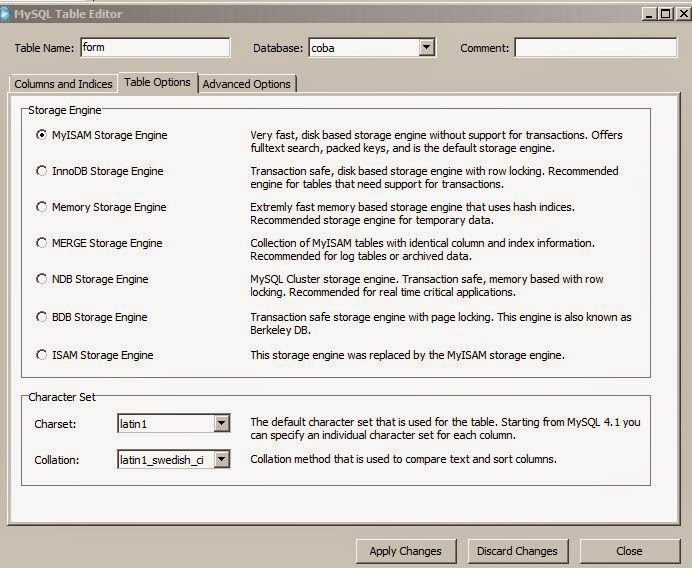692x568 pixels.
Task: Click the Comment input field
Action: click(x=596, y=47)
